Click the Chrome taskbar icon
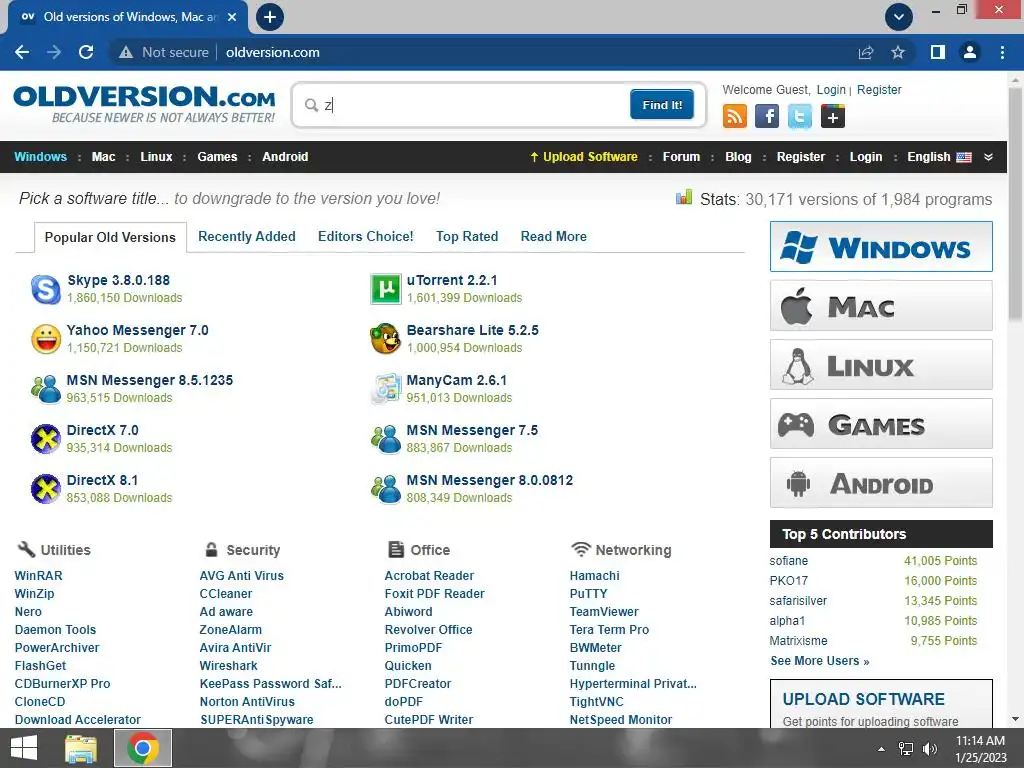1024x768 pixels. (x=143, y=748)
